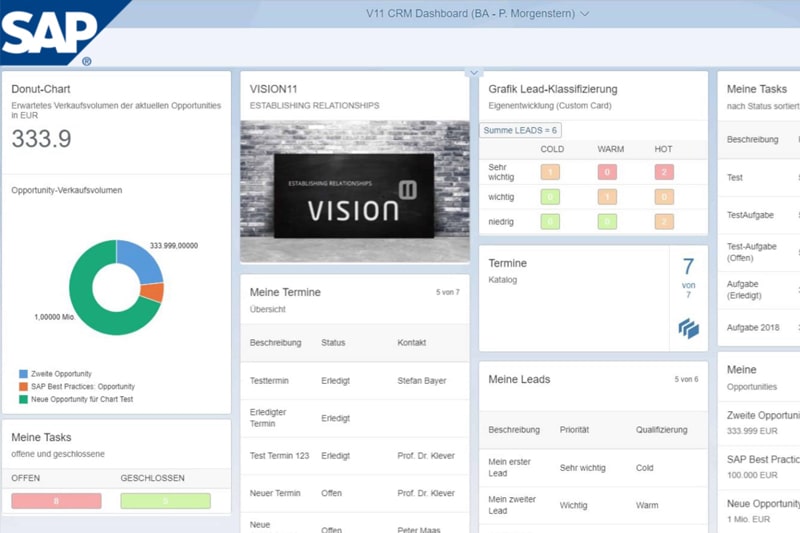The width and height of the screenshot is (800, 533).
Task: Click Sehr wichtig WARM count badge
Action: (x=607, y=172)
